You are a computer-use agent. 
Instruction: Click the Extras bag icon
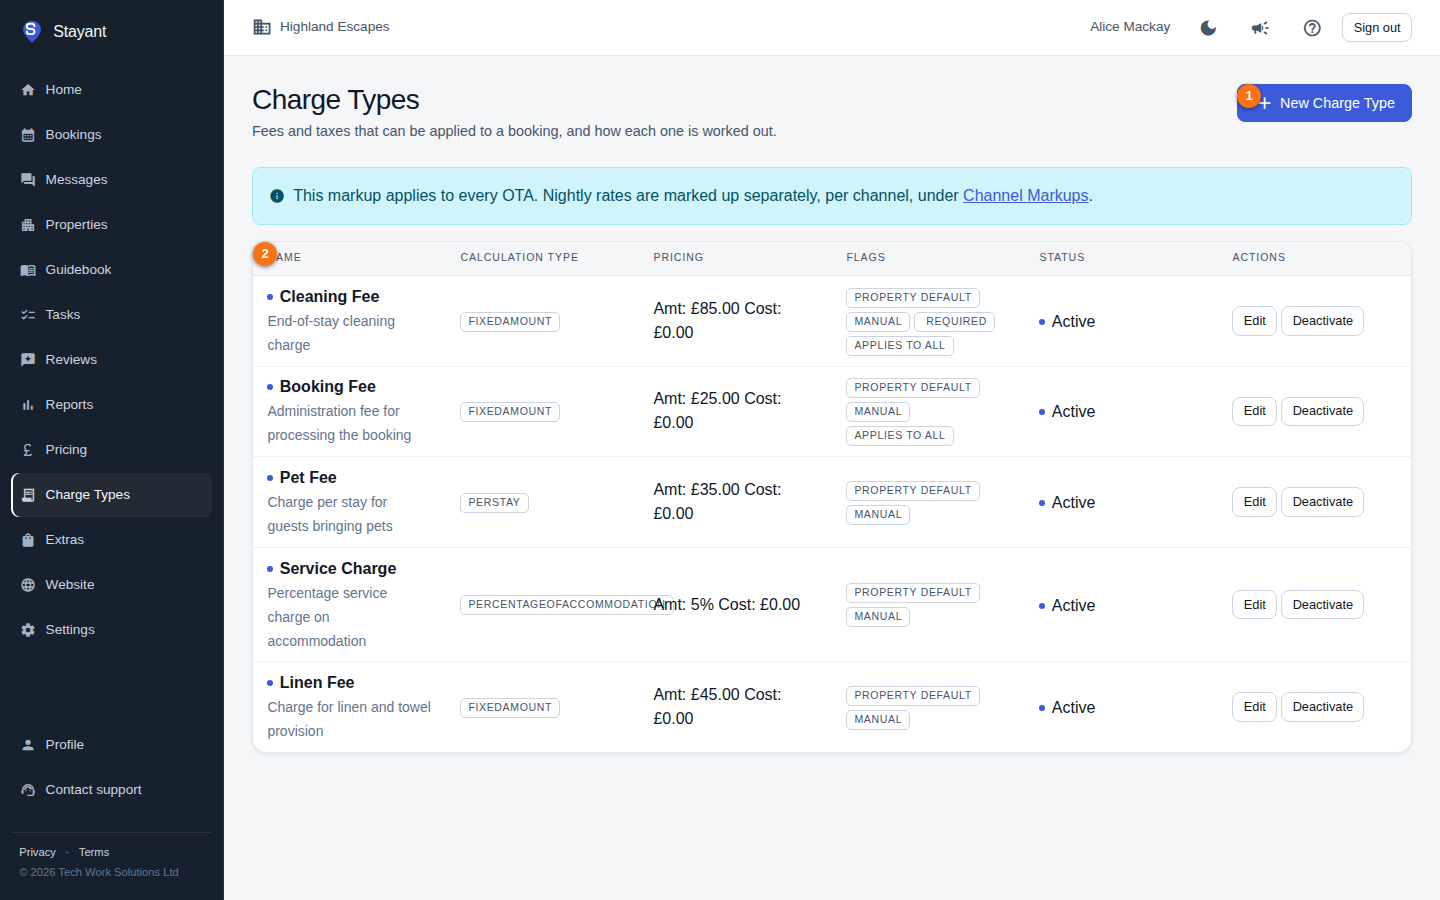[x=28, y=540]
